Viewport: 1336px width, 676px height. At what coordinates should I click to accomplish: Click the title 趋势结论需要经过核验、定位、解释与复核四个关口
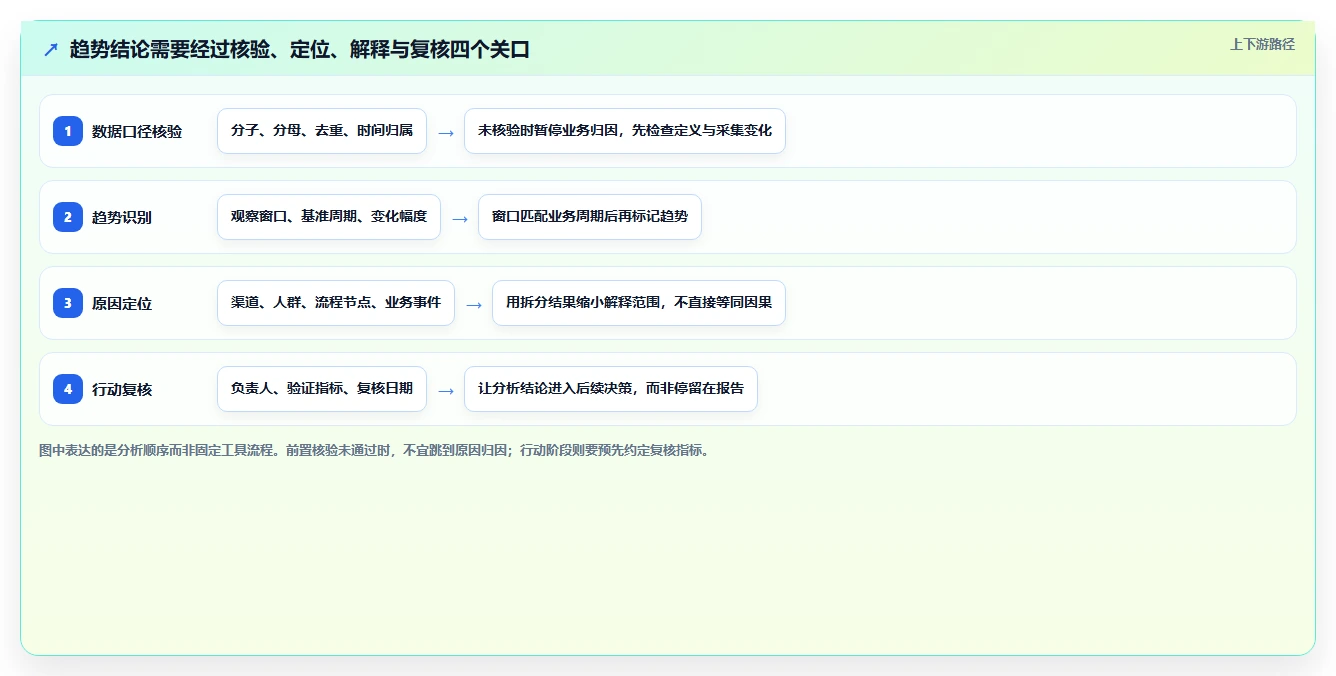tap(300, 49)
